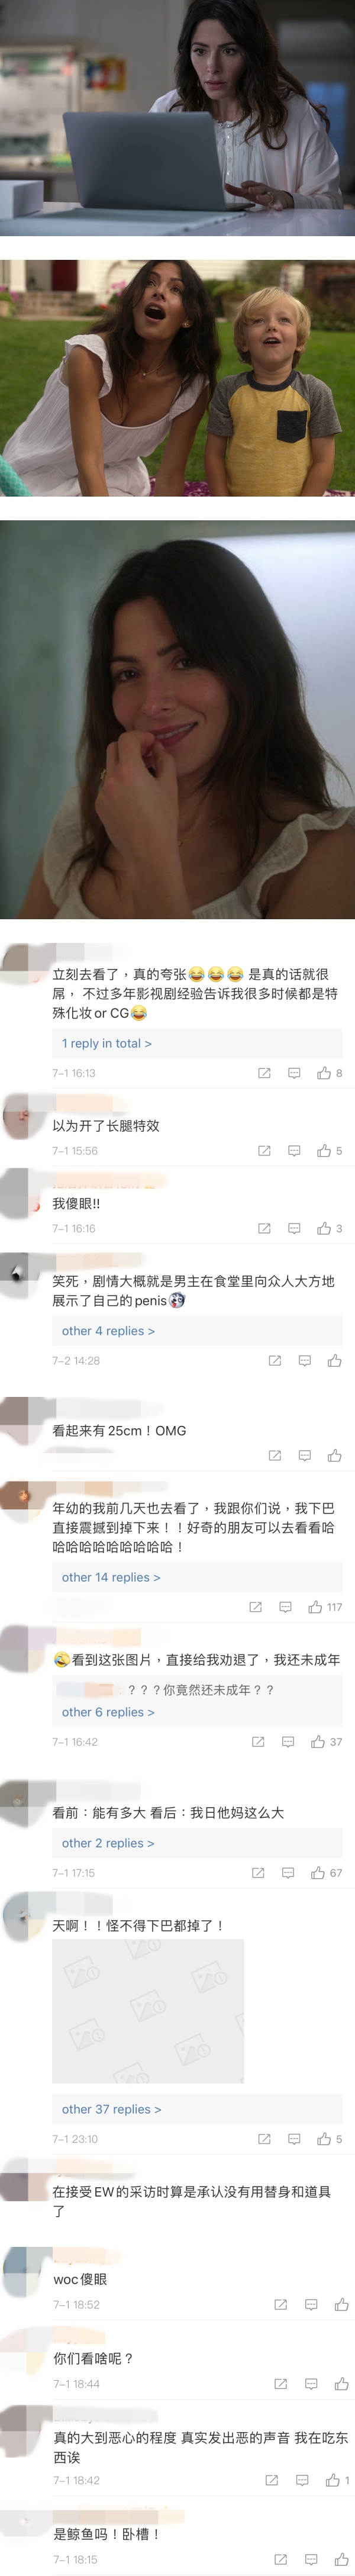Screen dimensions: 355x2576
Task: Expand 'other 14 replies' thread
Action: (111, 1577)
